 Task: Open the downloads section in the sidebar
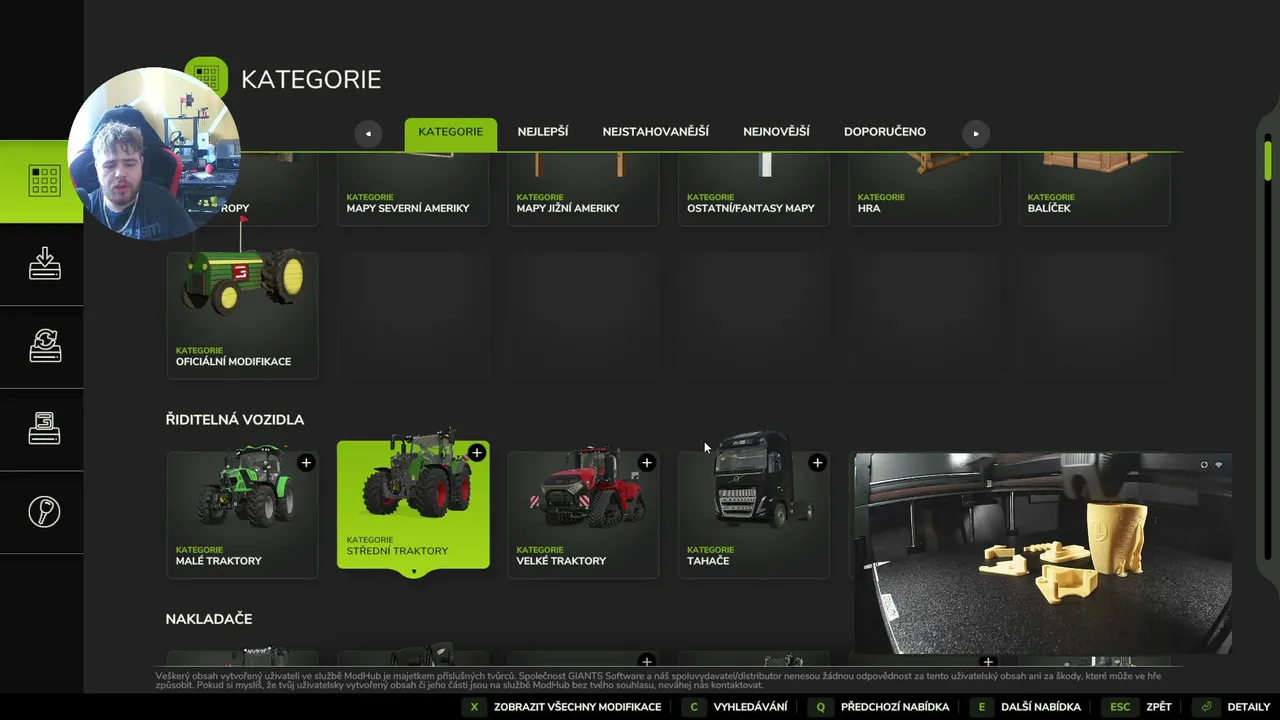click(x=42, y=264)
